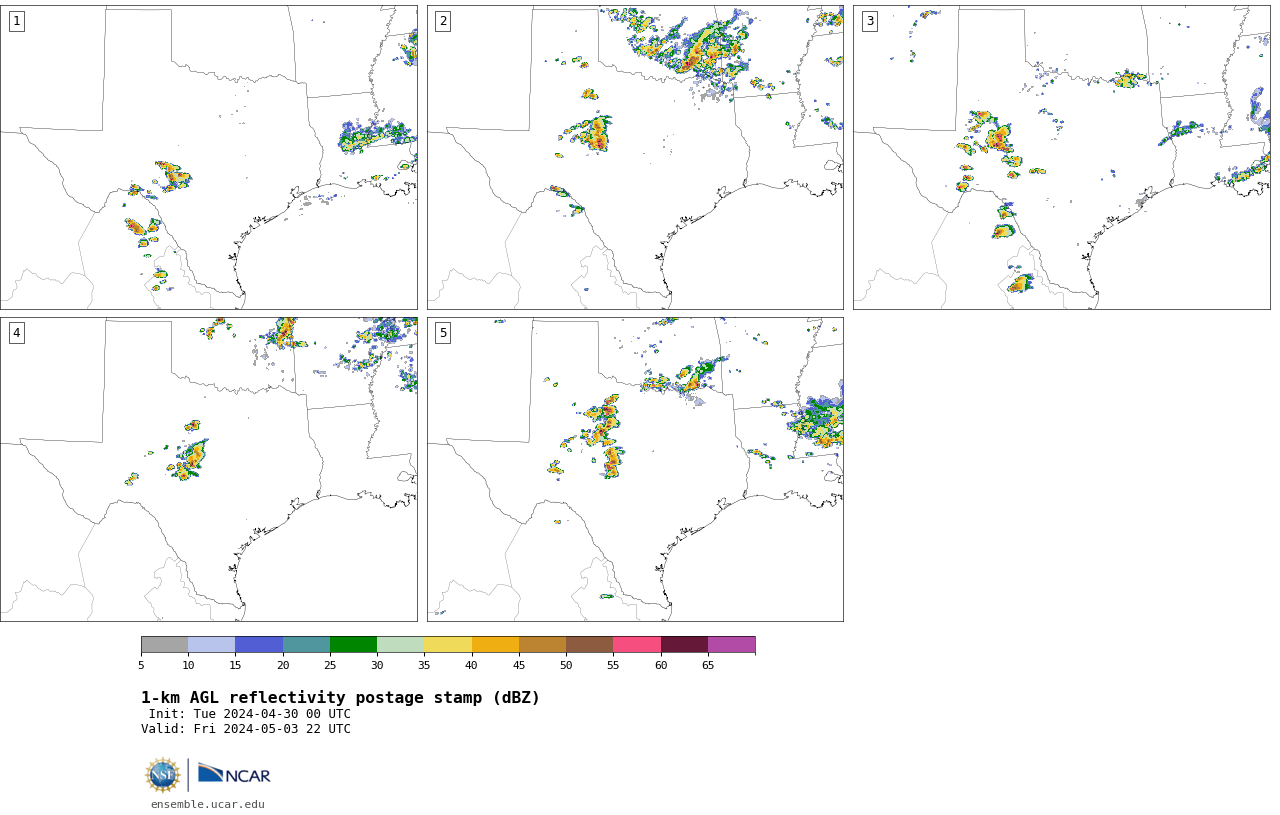This screenshot has width=1280, height=815.
Task: Click the colorbar tick label '5'
Action: (x=141, y=665)
